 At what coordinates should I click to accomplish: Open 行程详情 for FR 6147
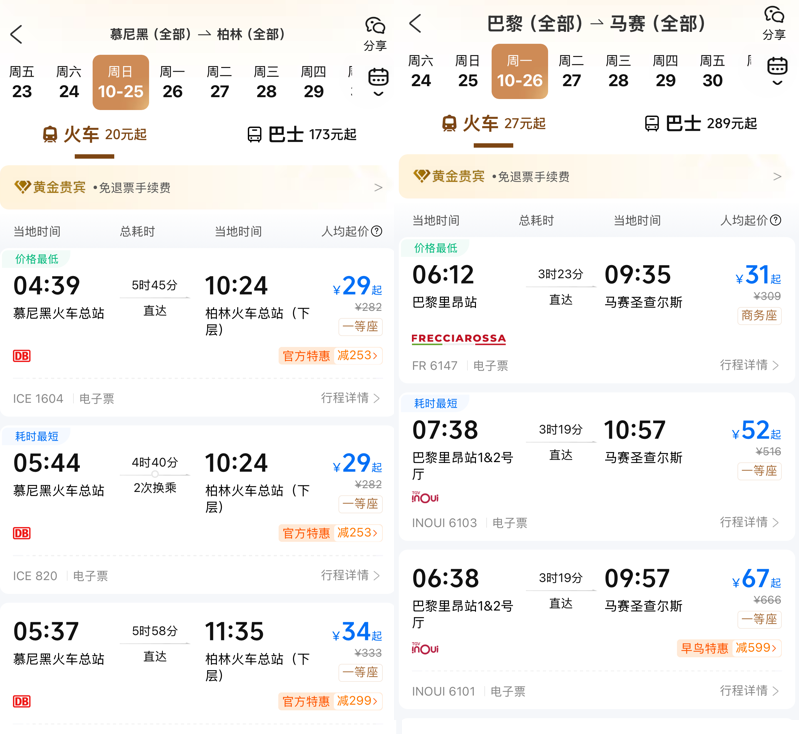point(750,365)
